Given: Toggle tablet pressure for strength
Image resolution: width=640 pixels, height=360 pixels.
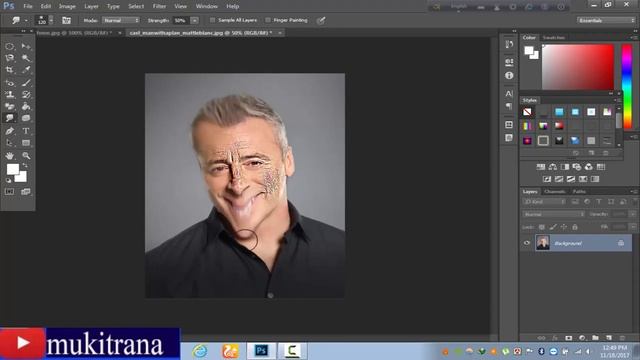Looking at the screenshot, I should [321, 20].
